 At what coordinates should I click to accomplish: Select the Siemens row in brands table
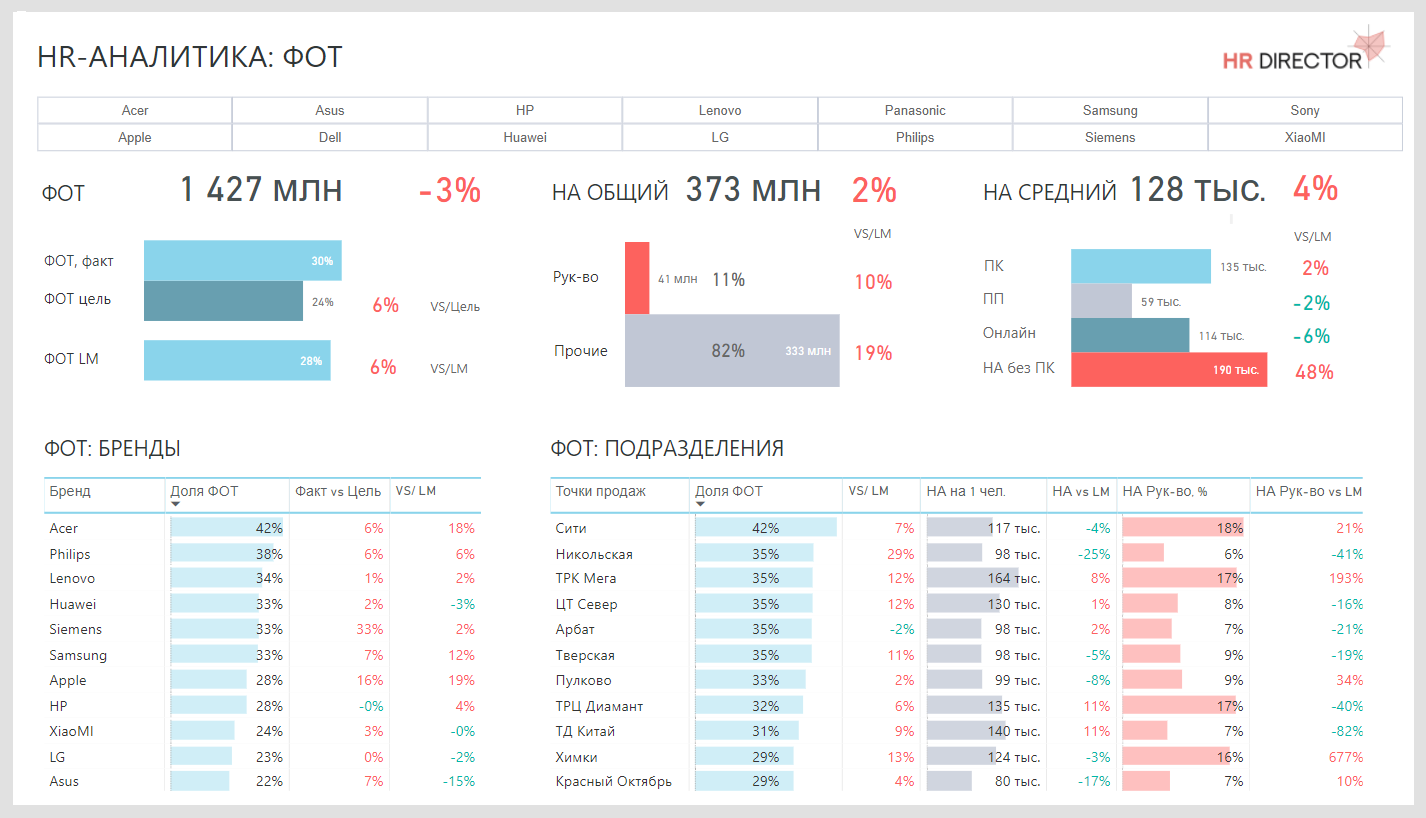263,629
